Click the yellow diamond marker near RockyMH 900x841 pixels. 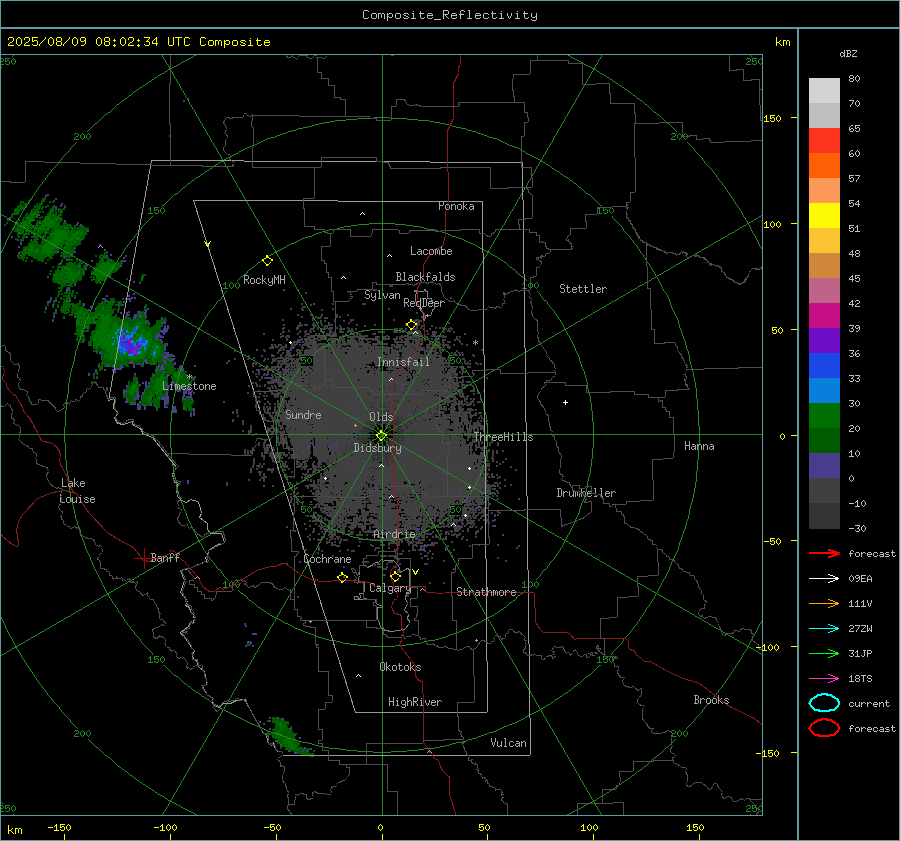(x=267, y=261)
